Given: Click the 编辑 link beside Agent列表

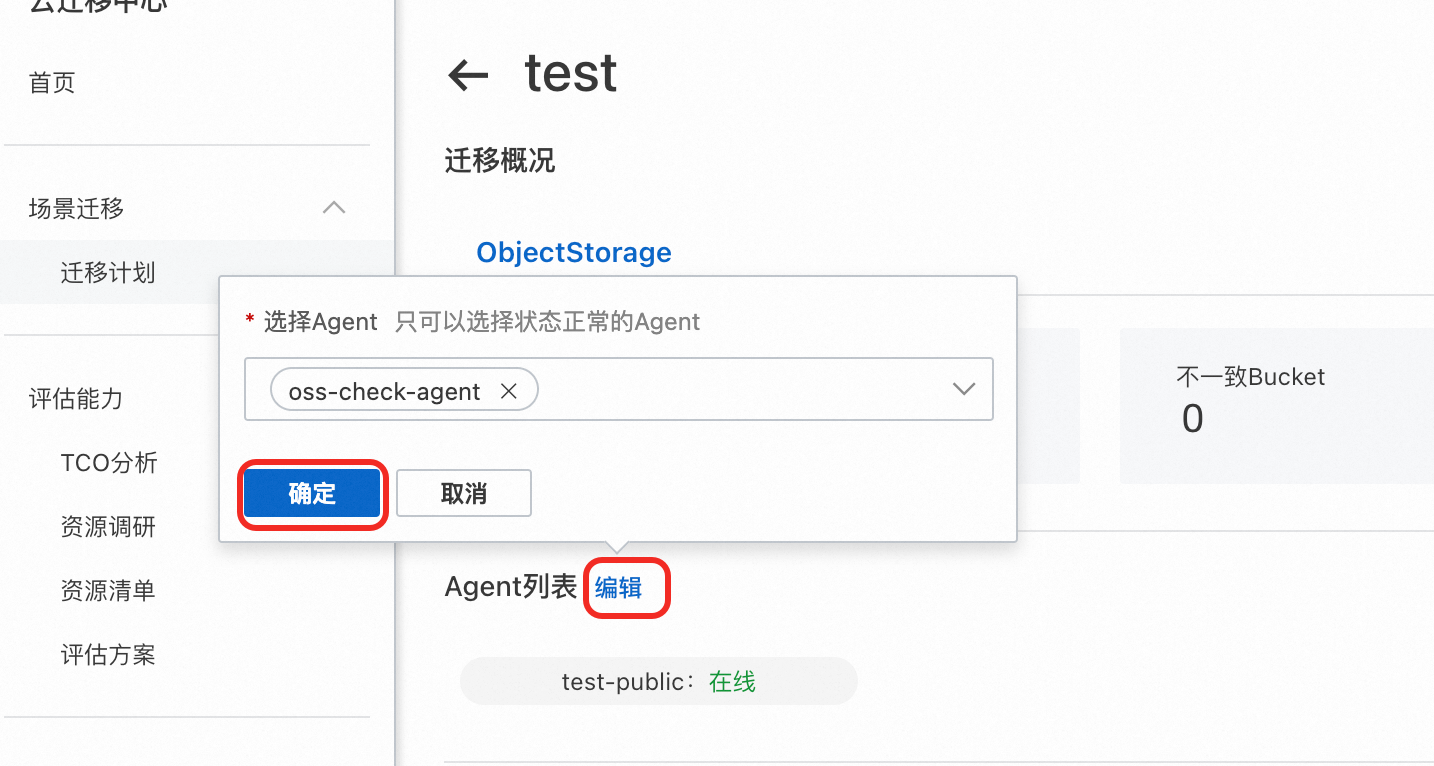Looking at the screenshot, I should click(x=619, y=588).
